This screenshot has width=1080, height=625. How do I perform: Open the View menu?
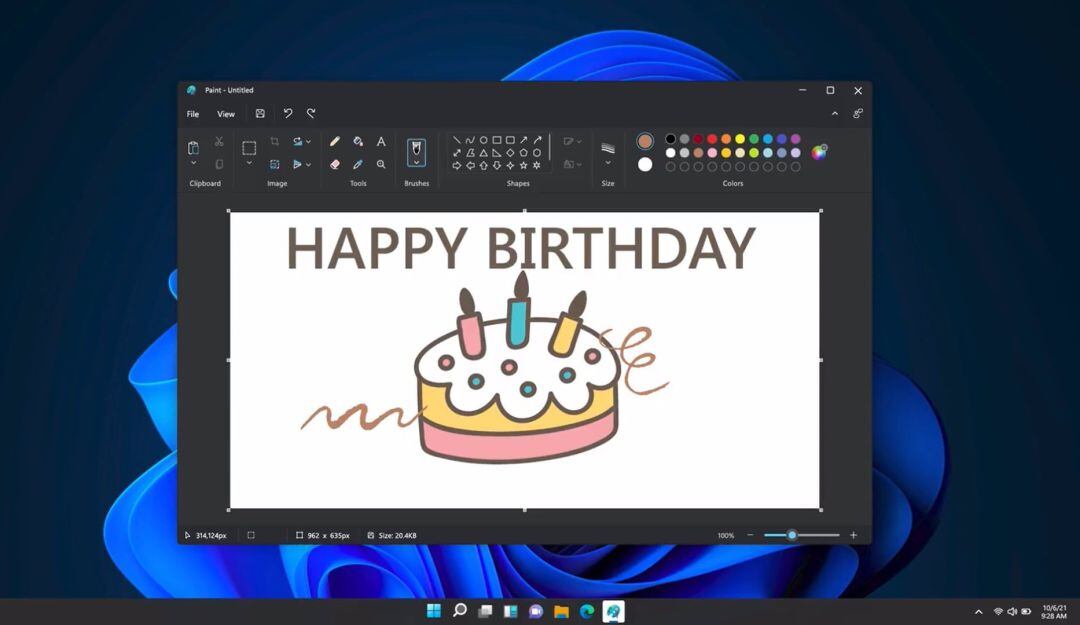tap(226, 113)
